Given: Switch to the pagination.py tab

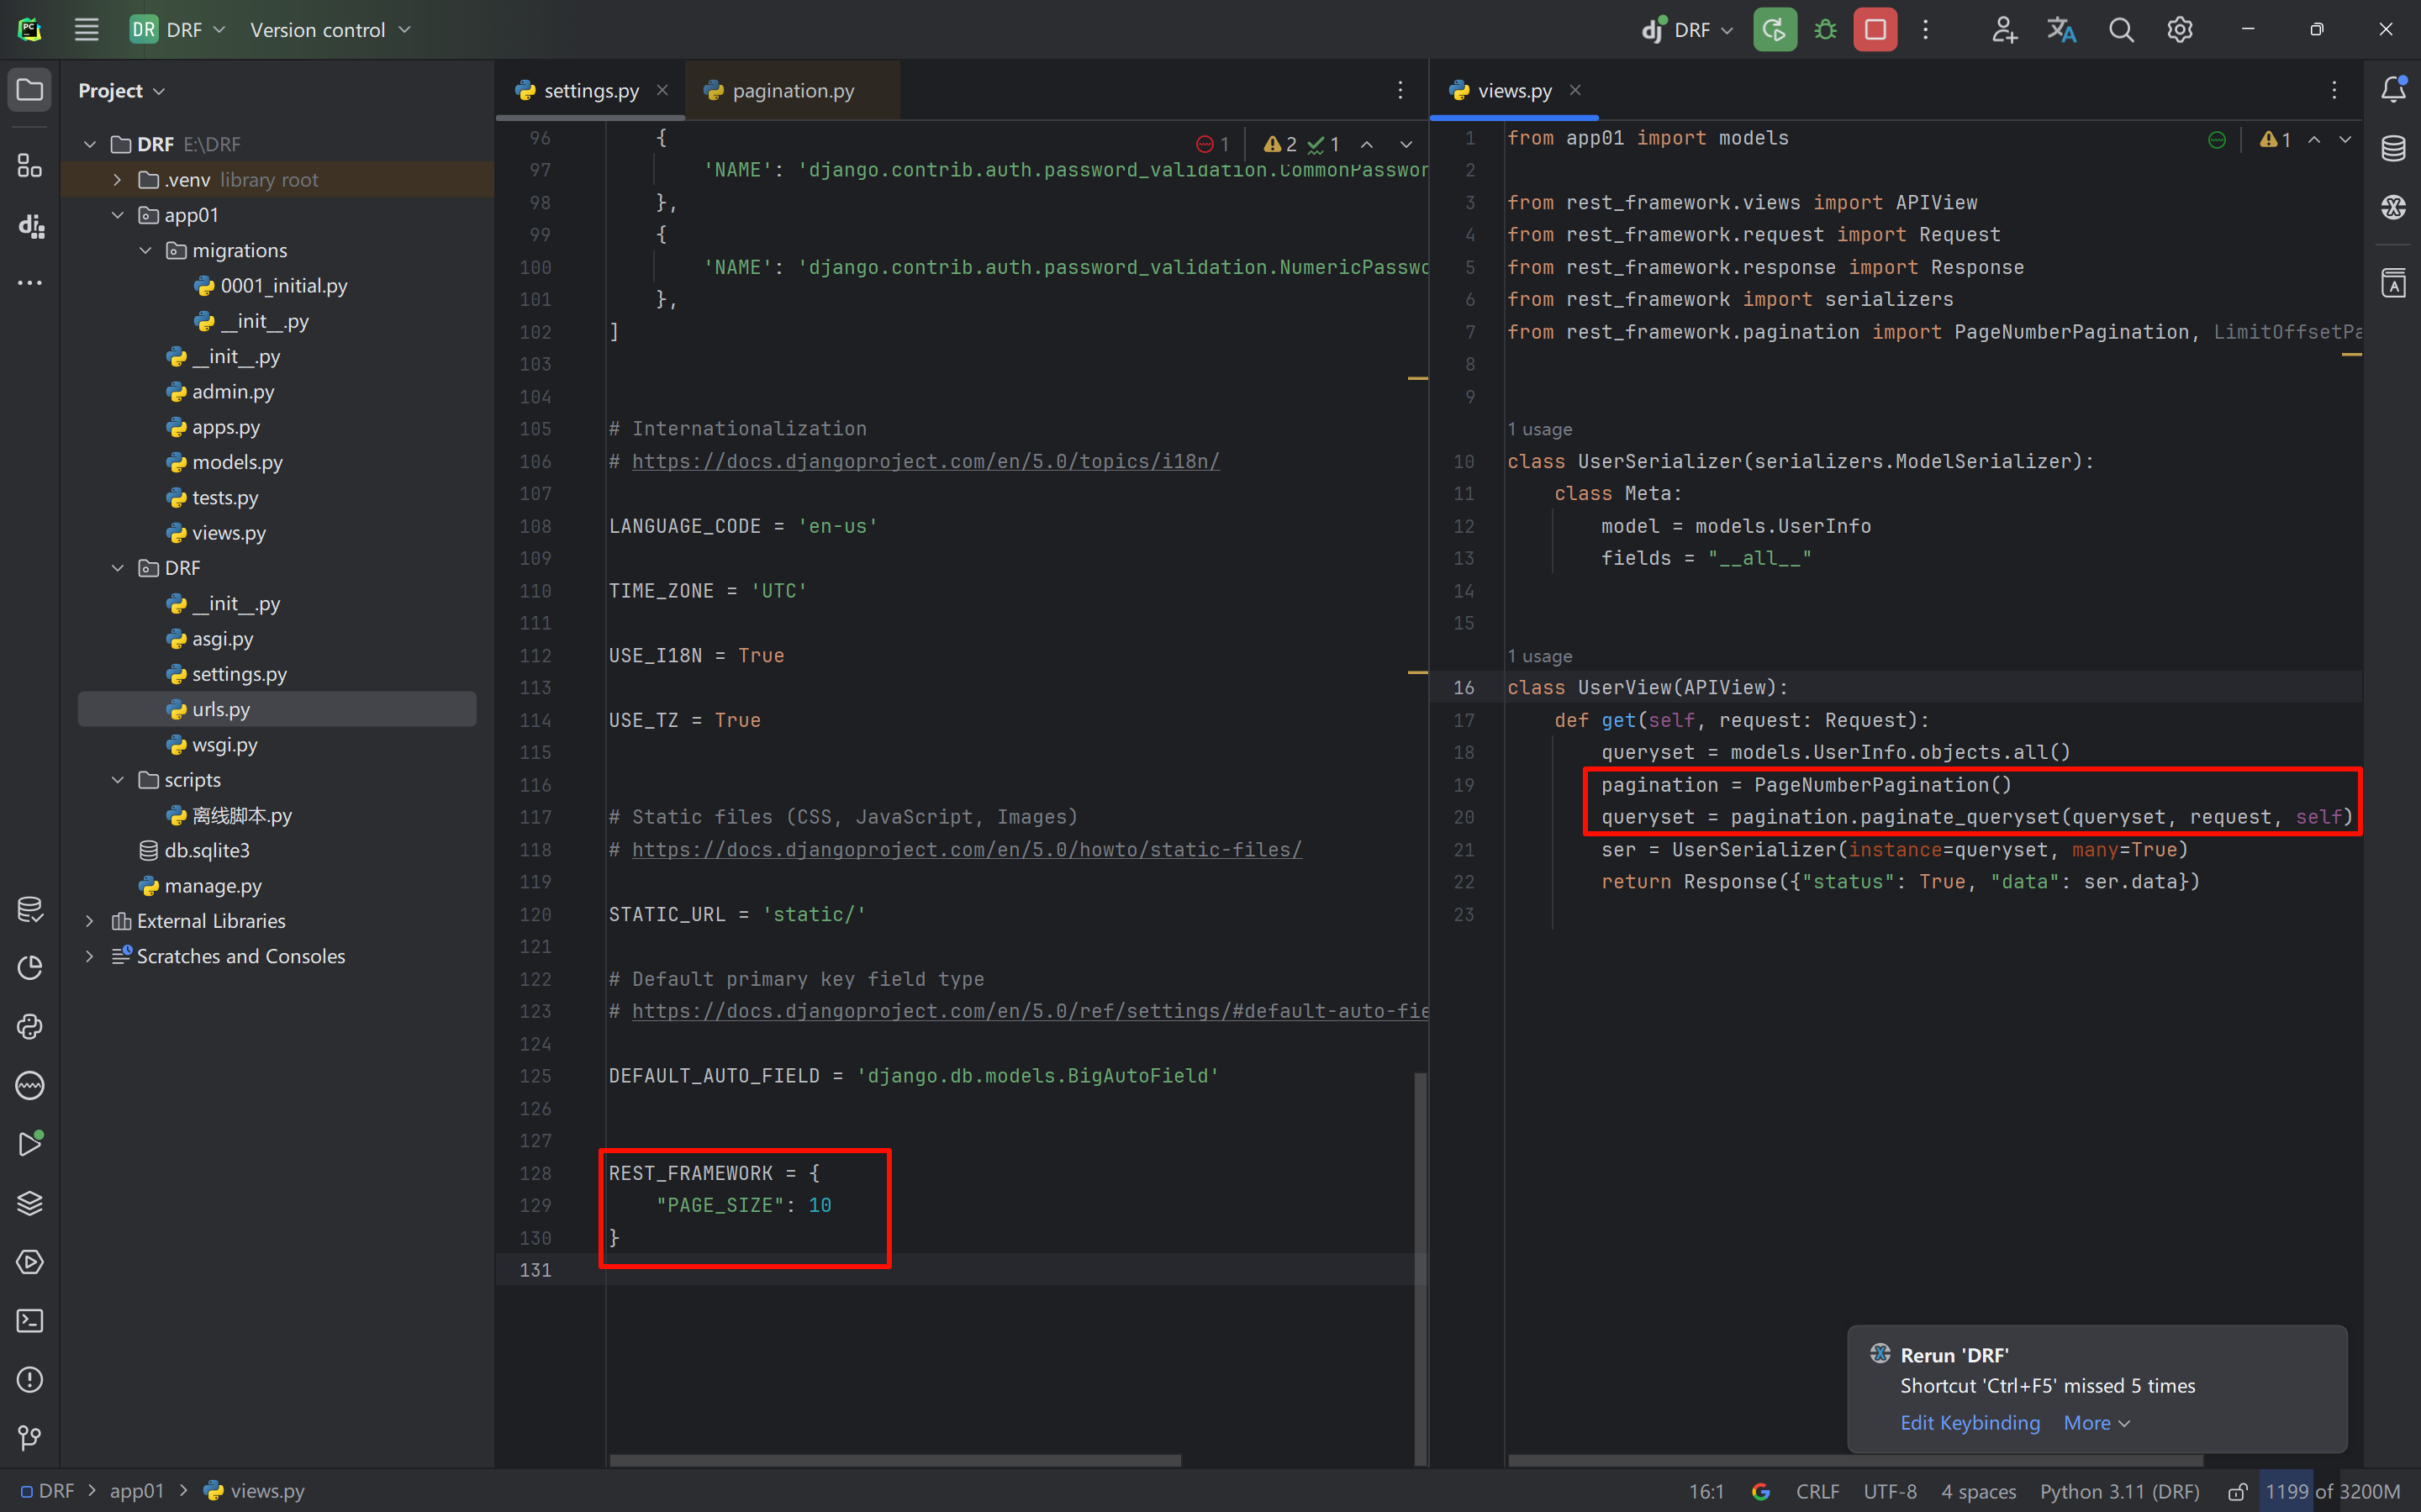Looking at the screenshot, I should tap(792, 91).
